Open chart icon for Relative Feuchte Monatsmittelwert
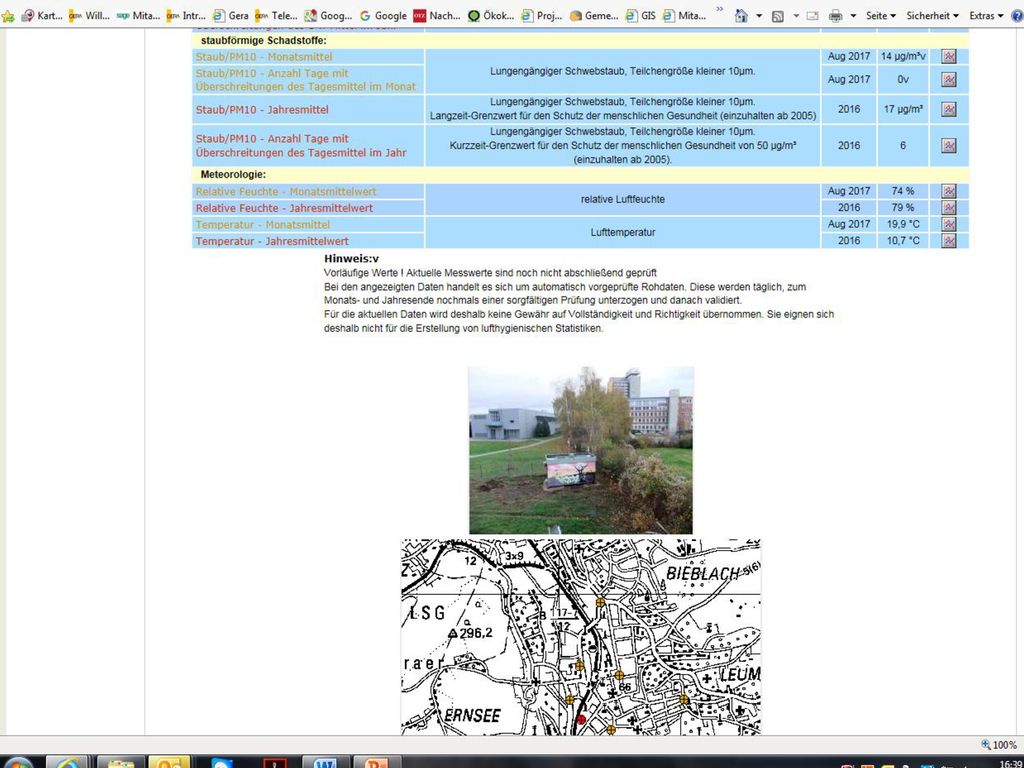This screenshot has height=768, width=1024. pos(949,191)
